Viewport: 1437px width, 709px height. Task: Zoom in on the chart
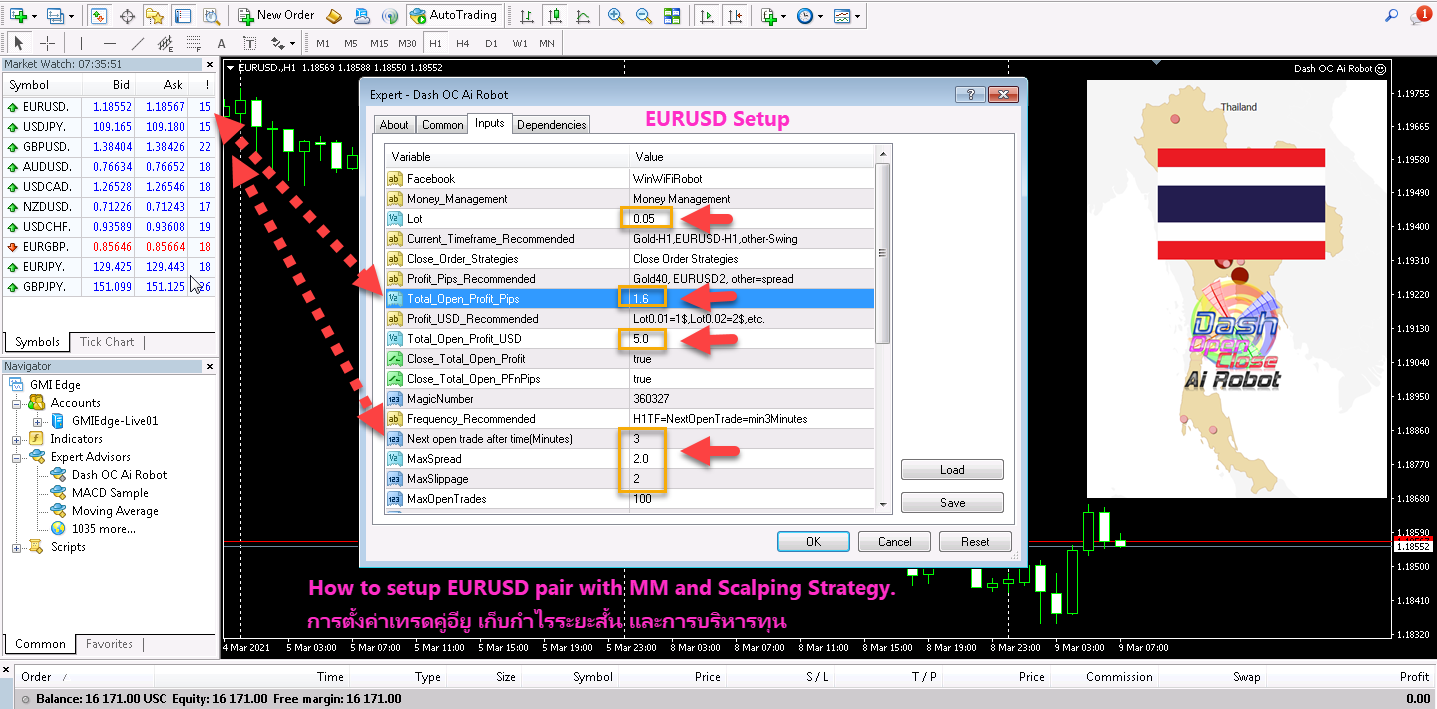(x=616, y=15)
